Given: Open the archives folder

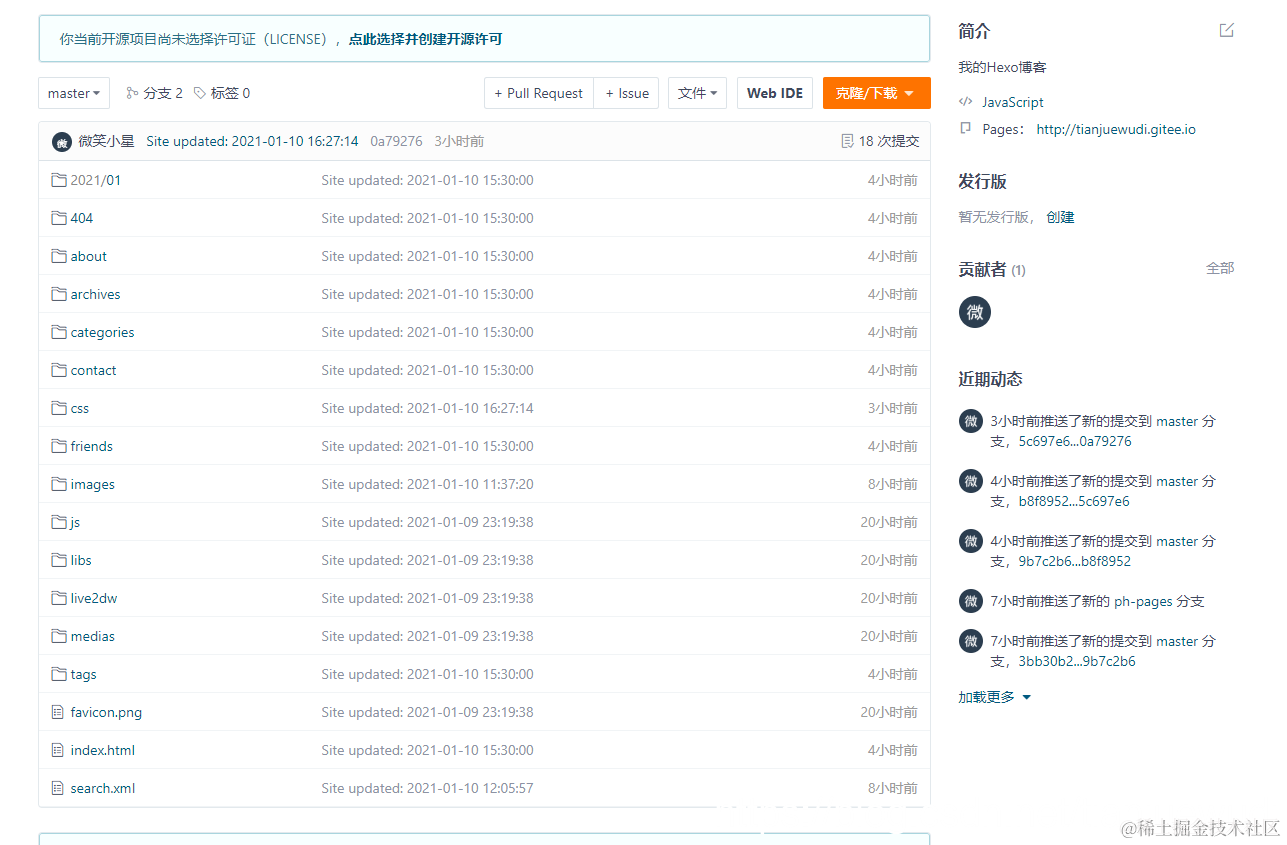Looking at the screenshot, I should (95, 294).
